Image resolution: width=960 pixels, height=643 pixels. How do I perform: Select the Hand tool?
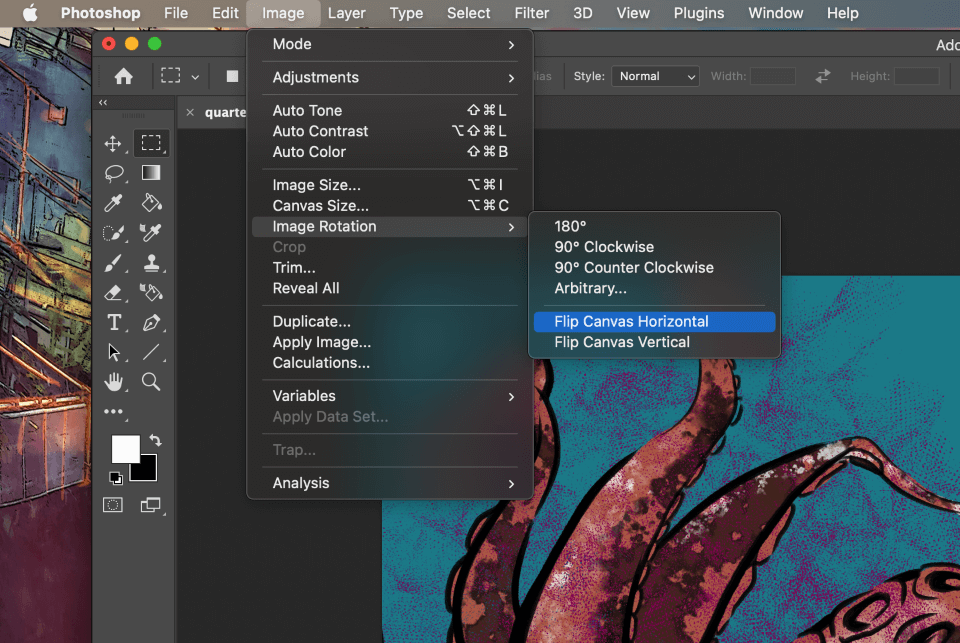[x=113, y=382]
